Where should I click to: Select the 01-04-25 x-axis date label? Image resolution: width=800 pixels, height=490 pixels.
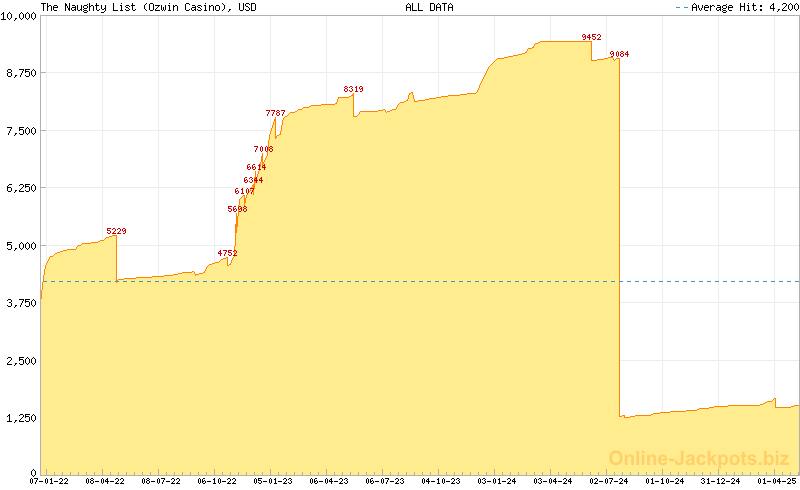tap(776, 481)
